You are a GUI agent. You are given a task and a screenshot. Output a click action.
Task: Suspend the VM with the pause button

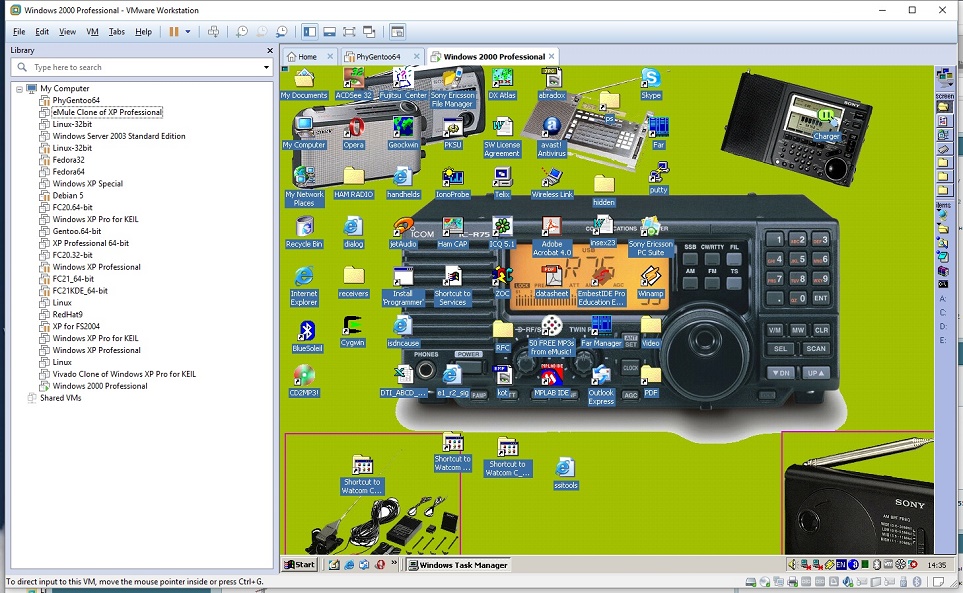click(174, 31)
